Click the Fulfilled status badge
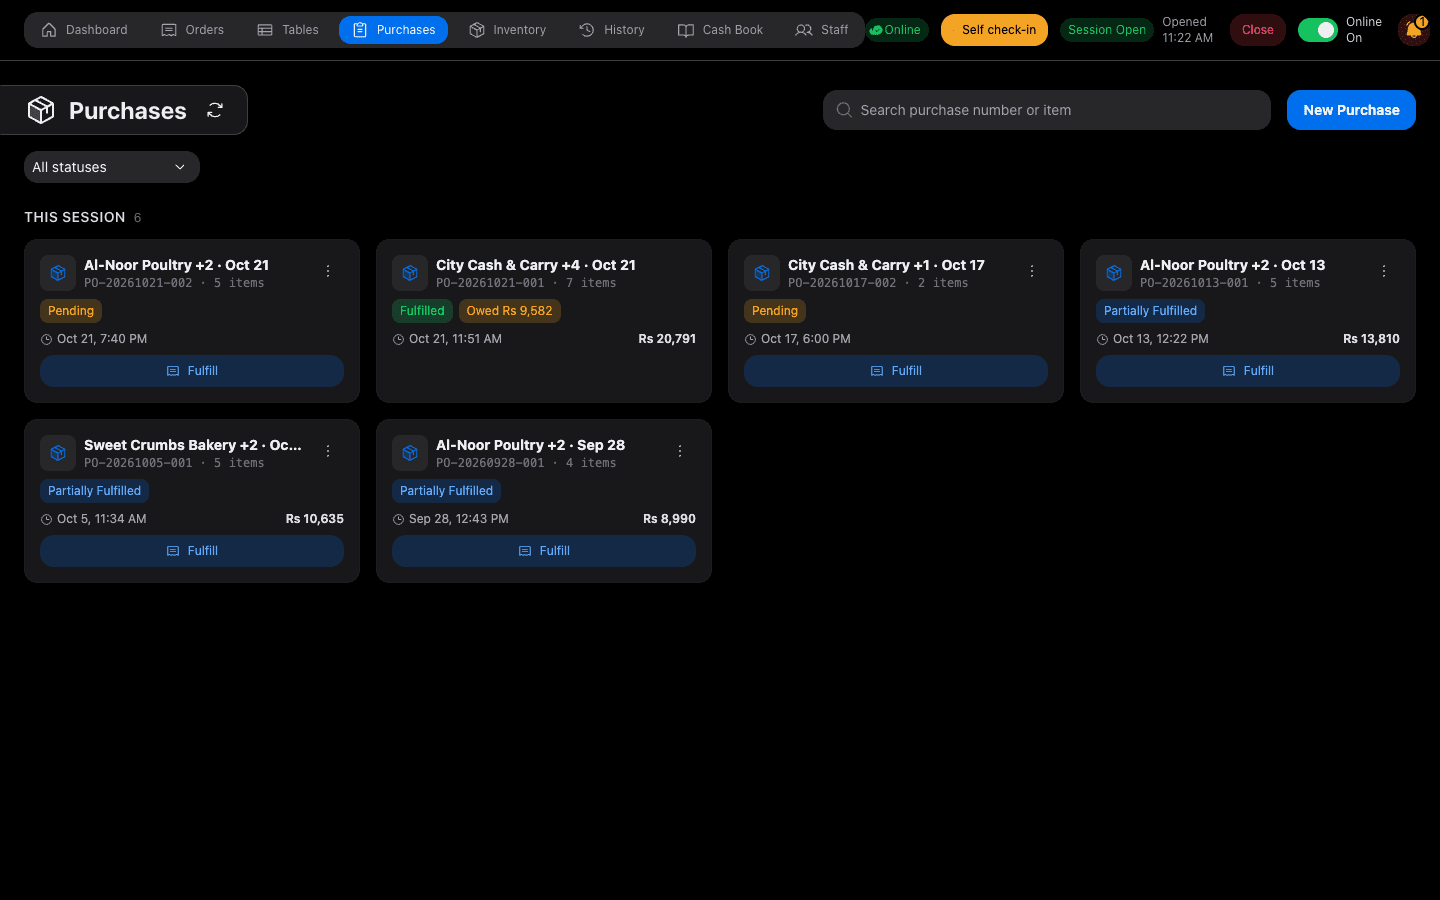Screen dimensions: 1440x900 [422, 311]
